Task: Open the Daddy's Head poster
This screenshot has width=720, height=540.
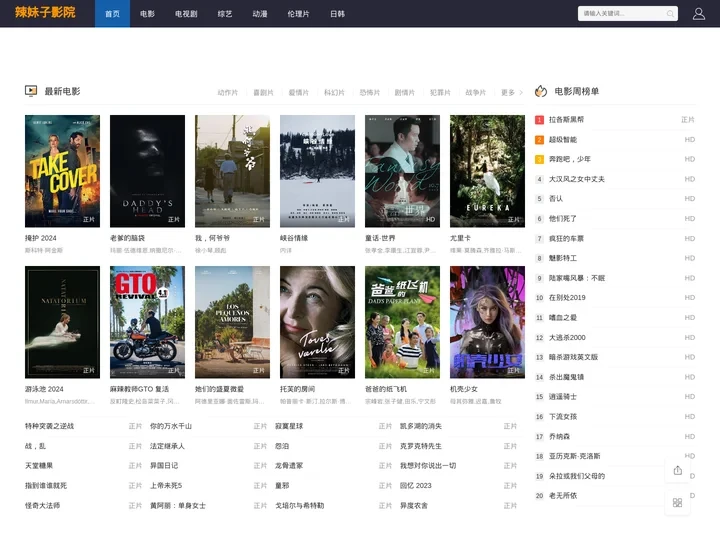Action: (x=147, y=171)
